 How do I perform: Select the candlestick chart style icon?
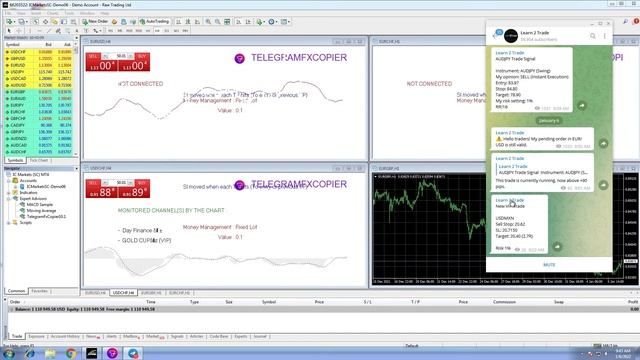(188, 22)
